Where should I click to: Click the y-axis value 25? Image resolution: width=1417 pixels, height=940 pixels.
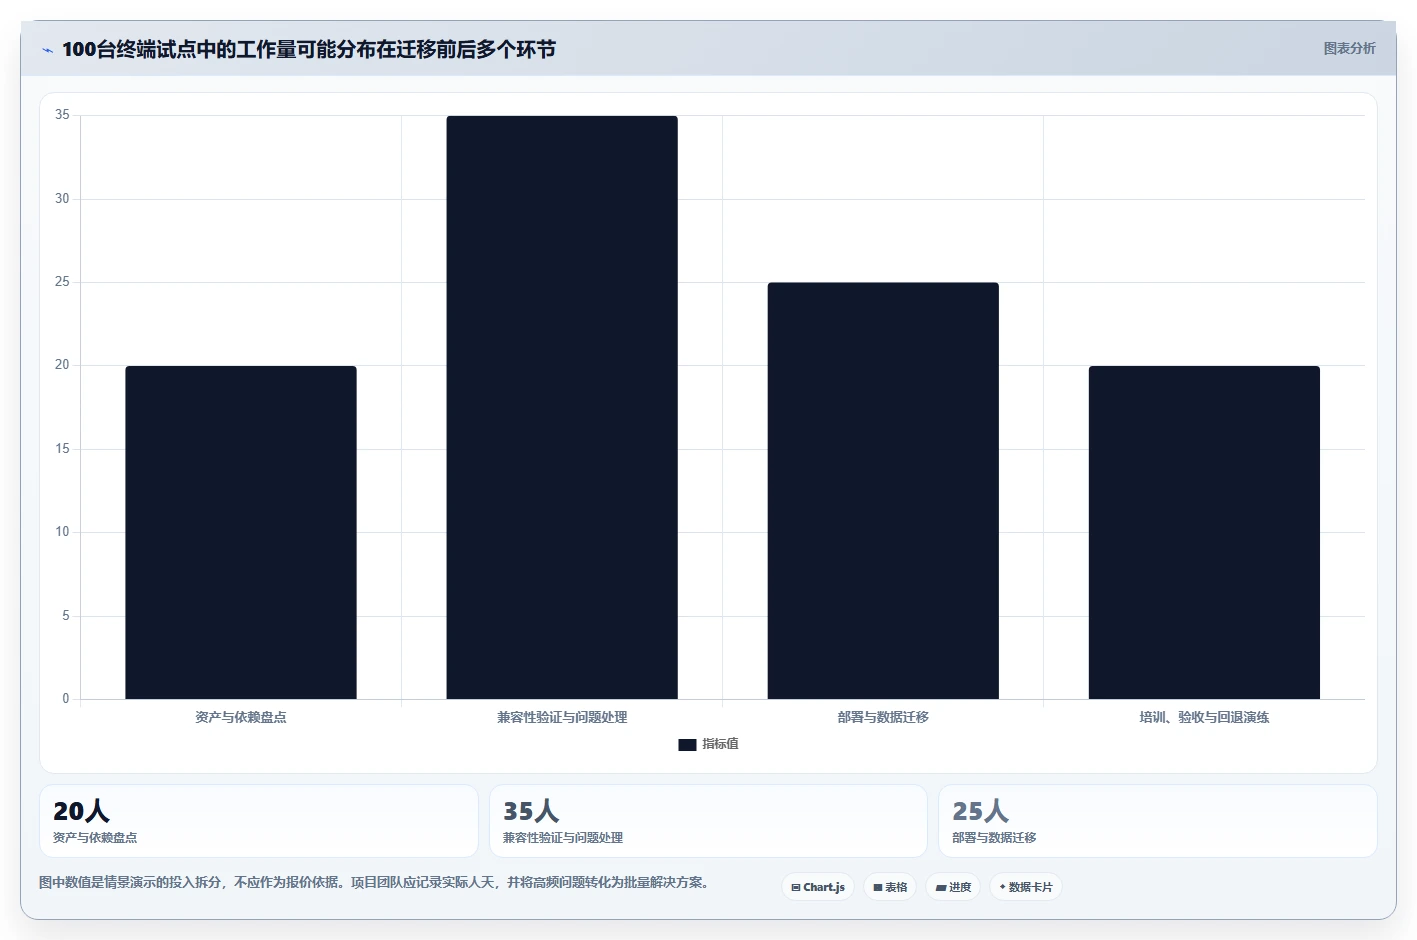point(62,282)
